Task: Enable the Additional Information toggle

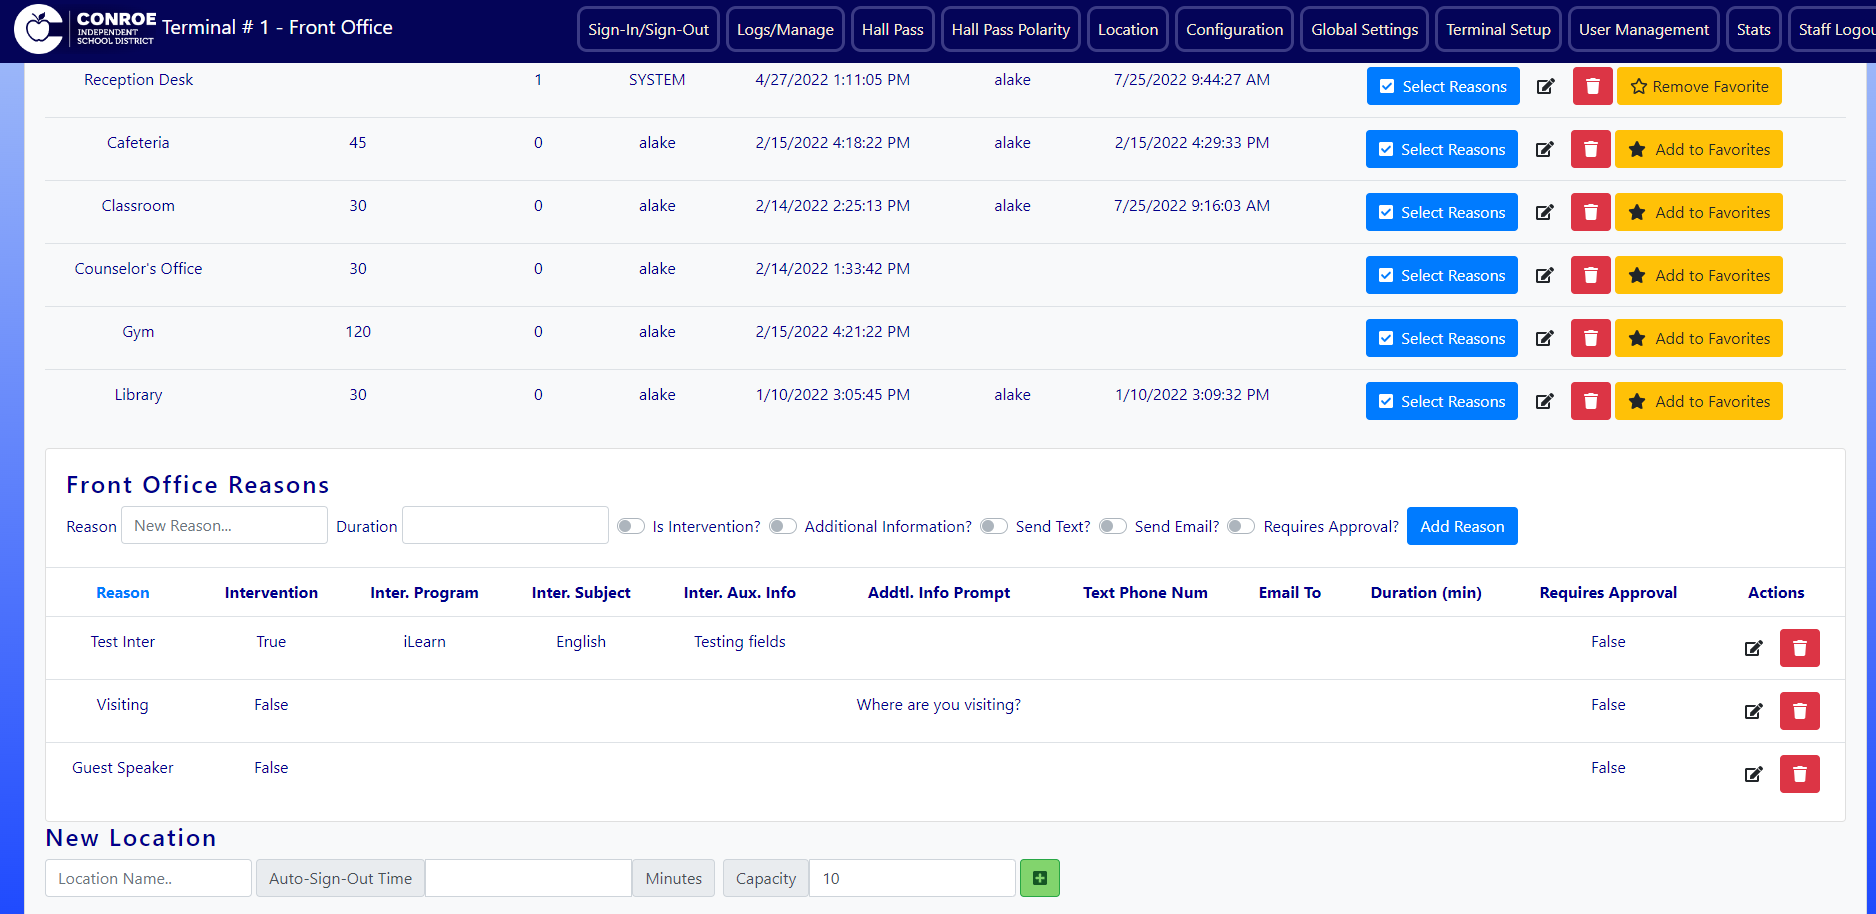Action: (x=783, y=526)
